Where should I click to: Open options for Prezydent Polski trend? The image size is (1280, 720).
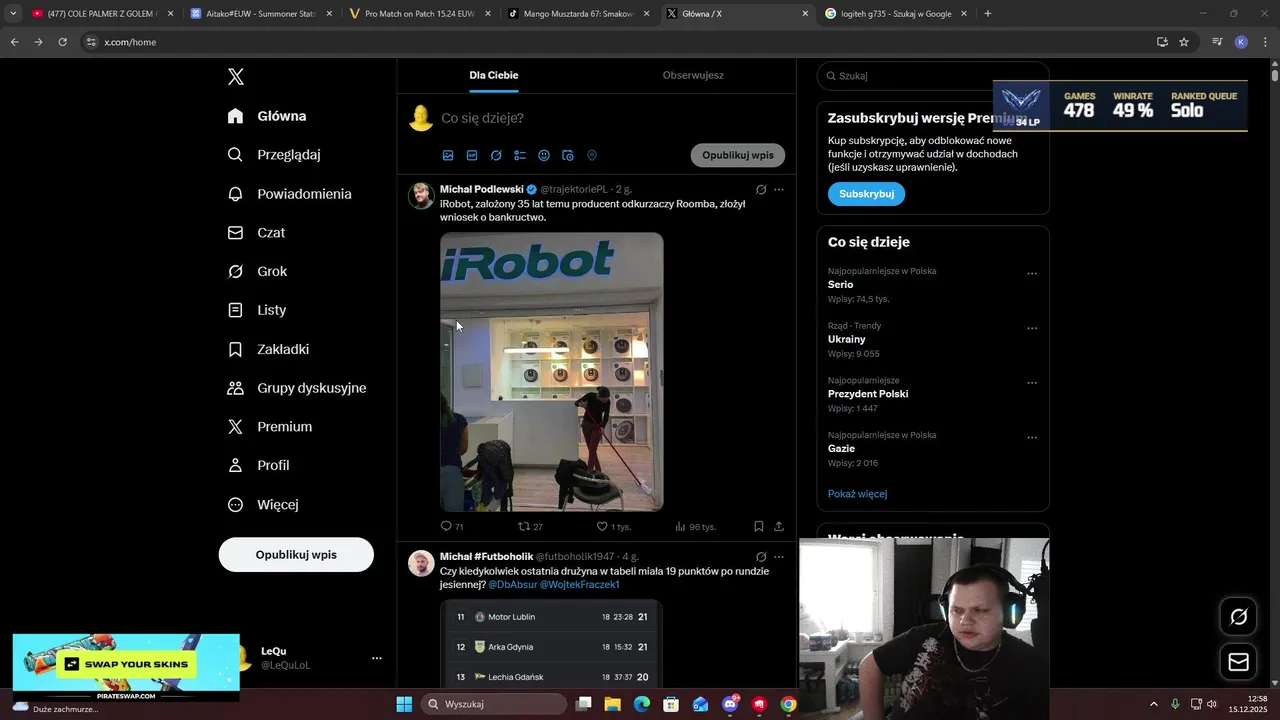[x=1032, y=383]
